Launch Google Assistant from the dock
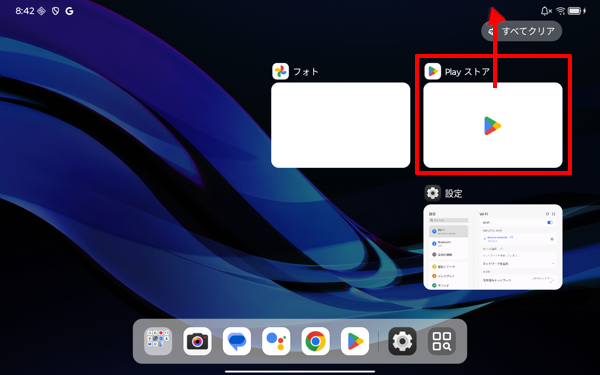Screen dimensions: 600x375 coord(276,341)
